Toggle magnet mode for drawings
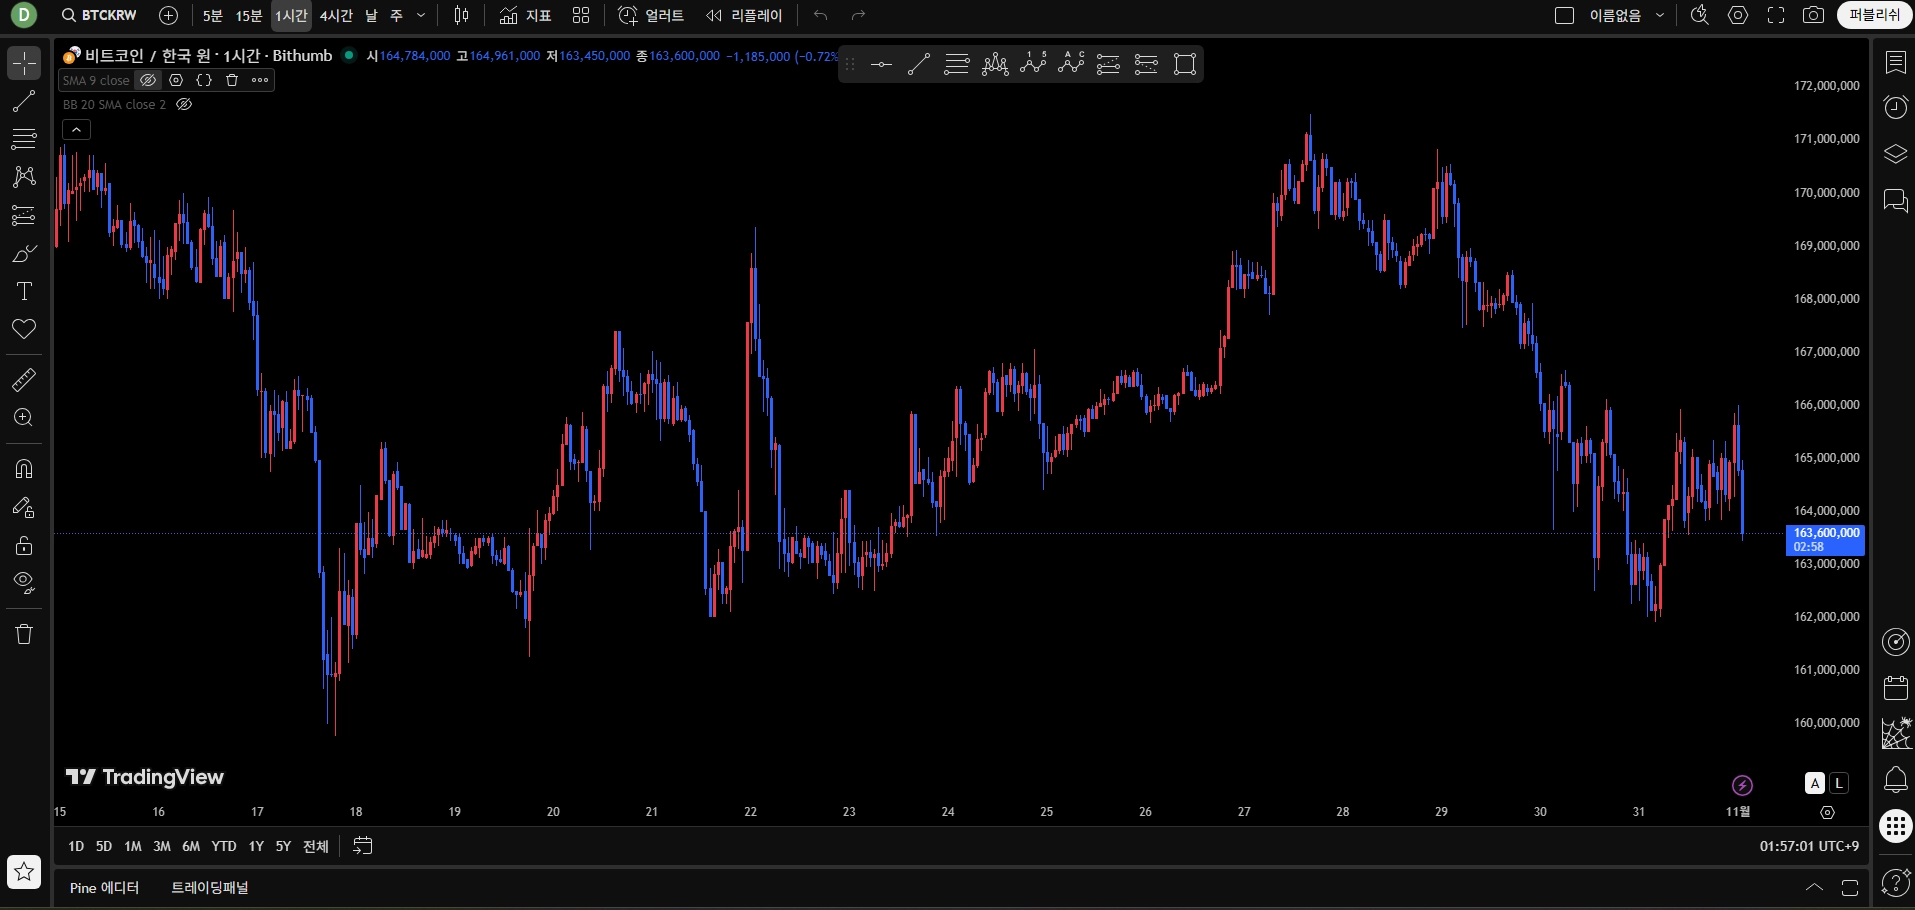Viewport: 1915px width, 910px height. [24, 469]
